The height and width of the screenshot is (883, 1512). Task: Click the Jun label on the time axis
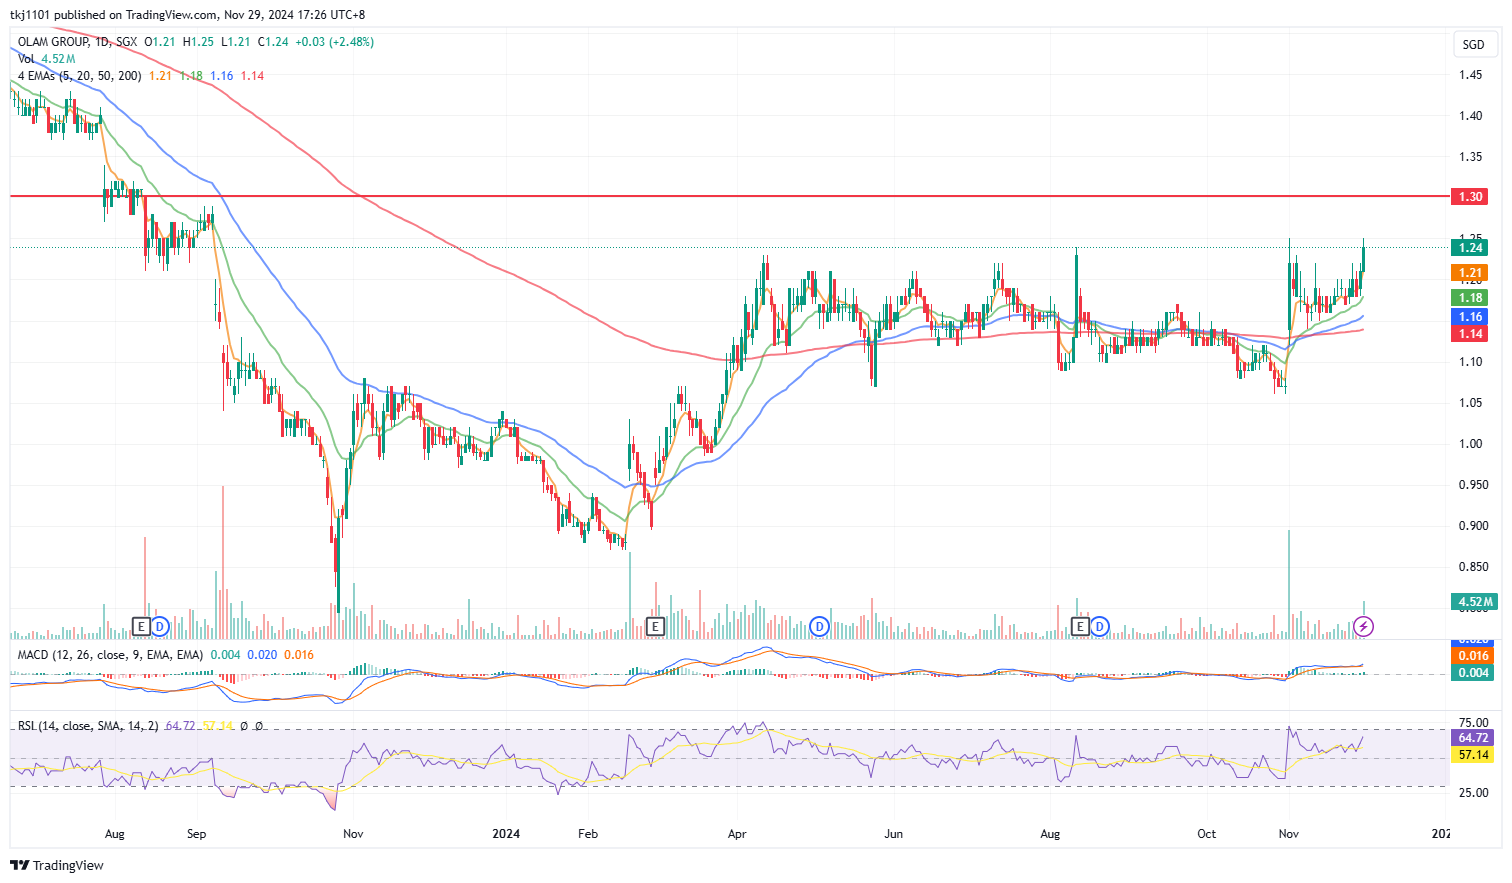tap(893, 833)
